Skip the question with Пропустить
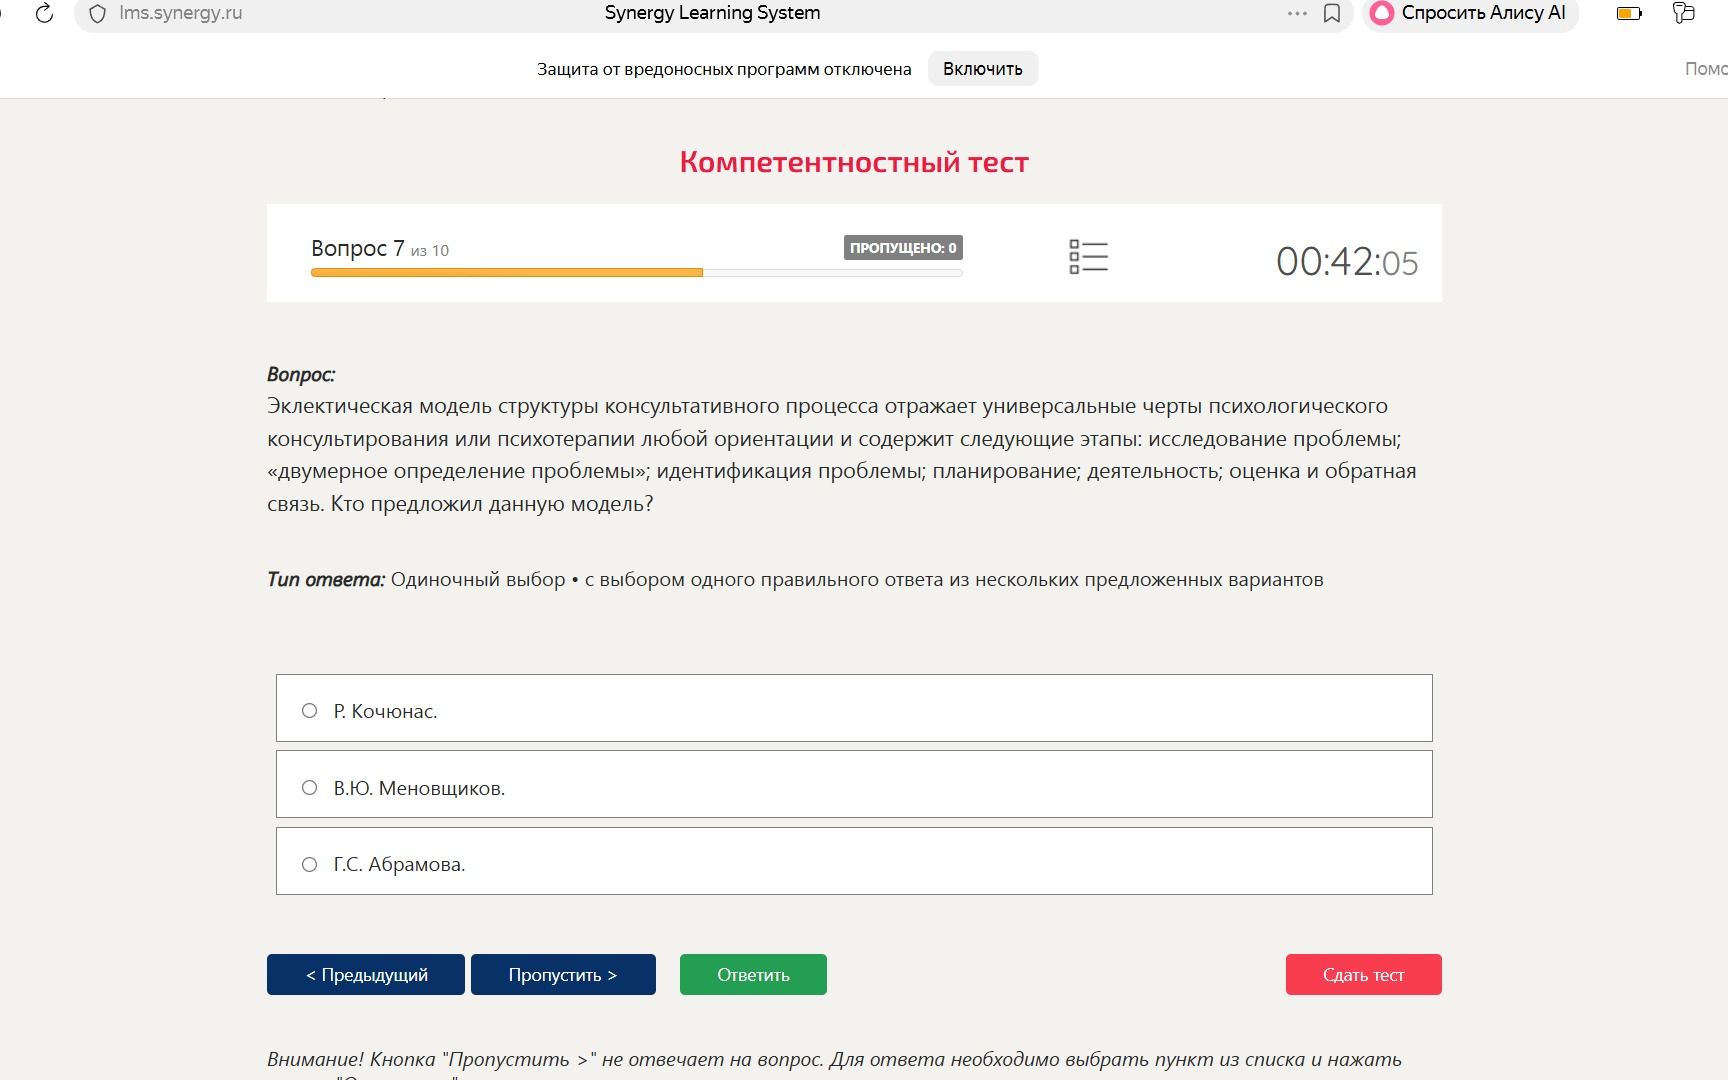1728x1080 pixels. coord(563,975)
